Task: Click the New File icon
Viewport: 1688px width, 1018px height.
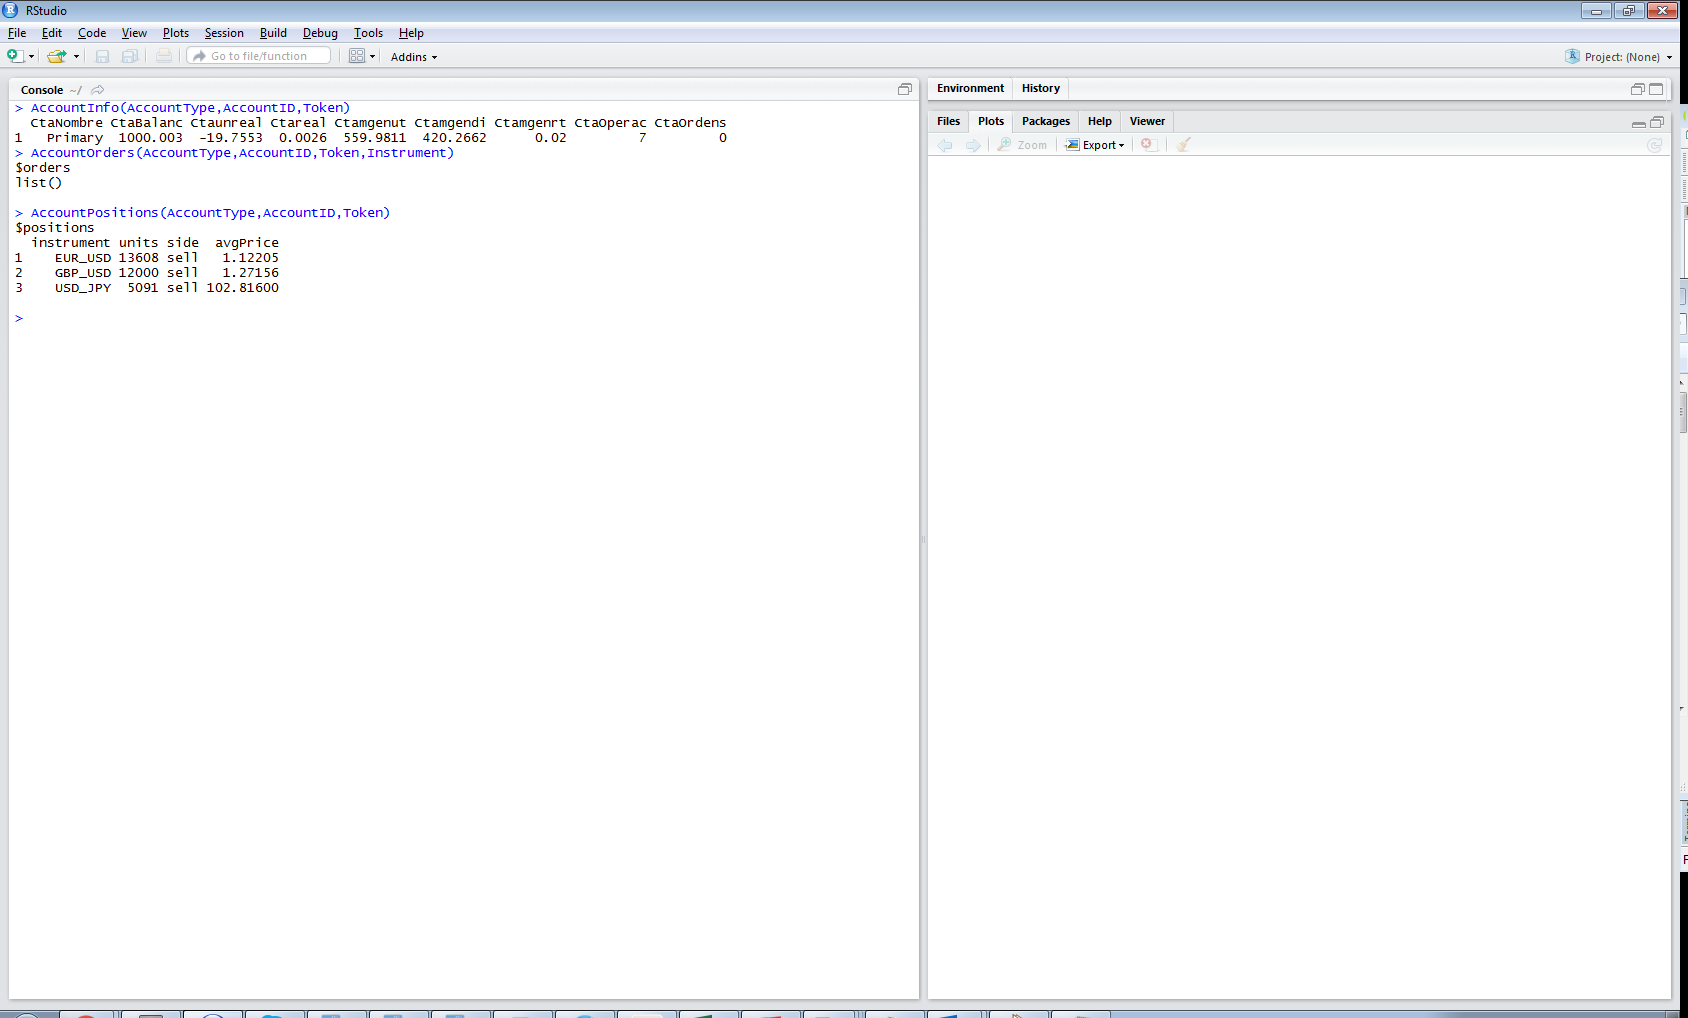Action: [15, 56]
